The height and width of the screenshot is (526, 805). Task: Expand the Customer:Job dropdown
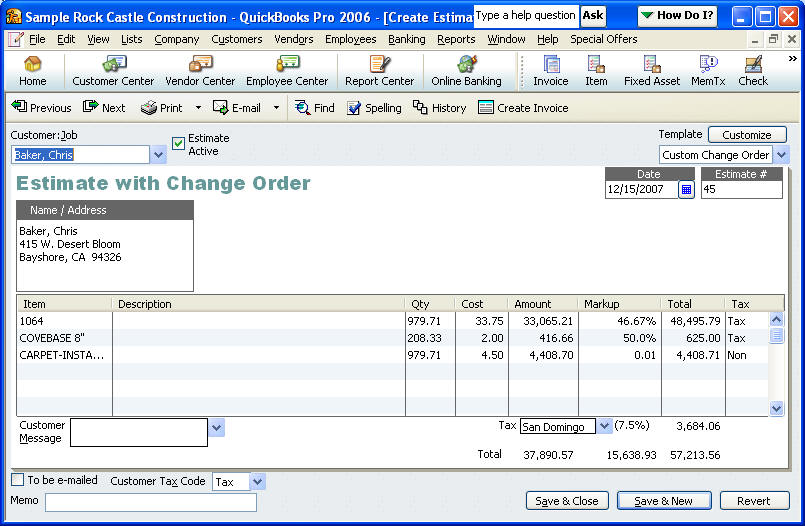pyautogui.click(x=158, y=155)
